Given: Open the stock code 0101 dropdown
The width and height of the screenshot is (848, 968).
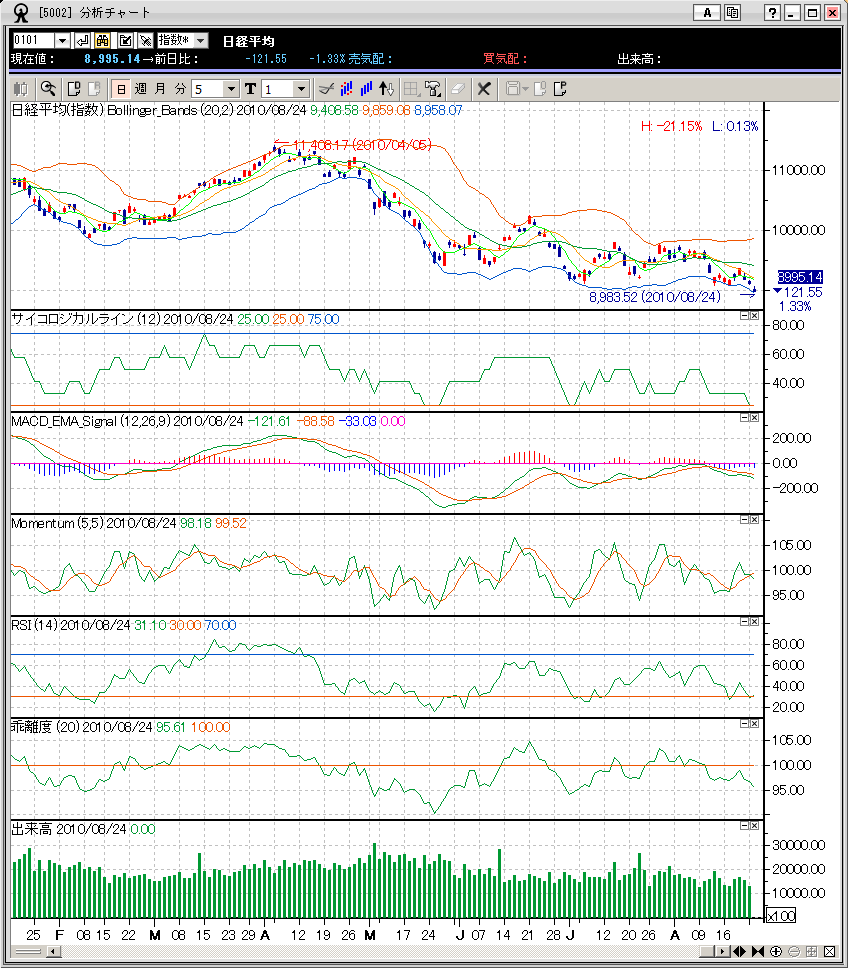Looking at the screenshot, I should click(63, 40).
